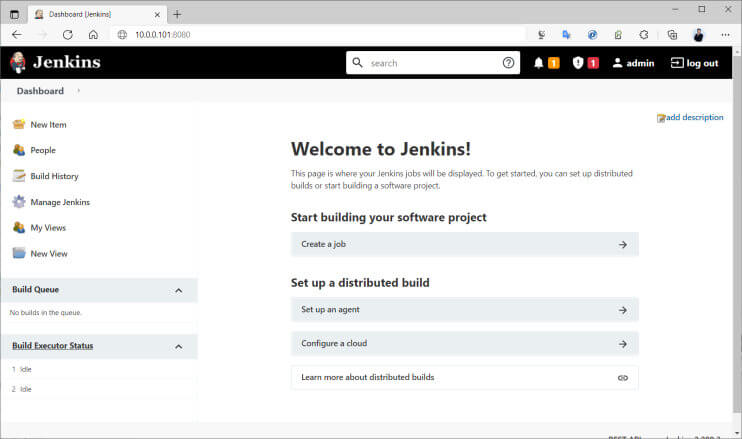Click the New View folder icon
The image size is (742, 439).
(x=19, y=253)
